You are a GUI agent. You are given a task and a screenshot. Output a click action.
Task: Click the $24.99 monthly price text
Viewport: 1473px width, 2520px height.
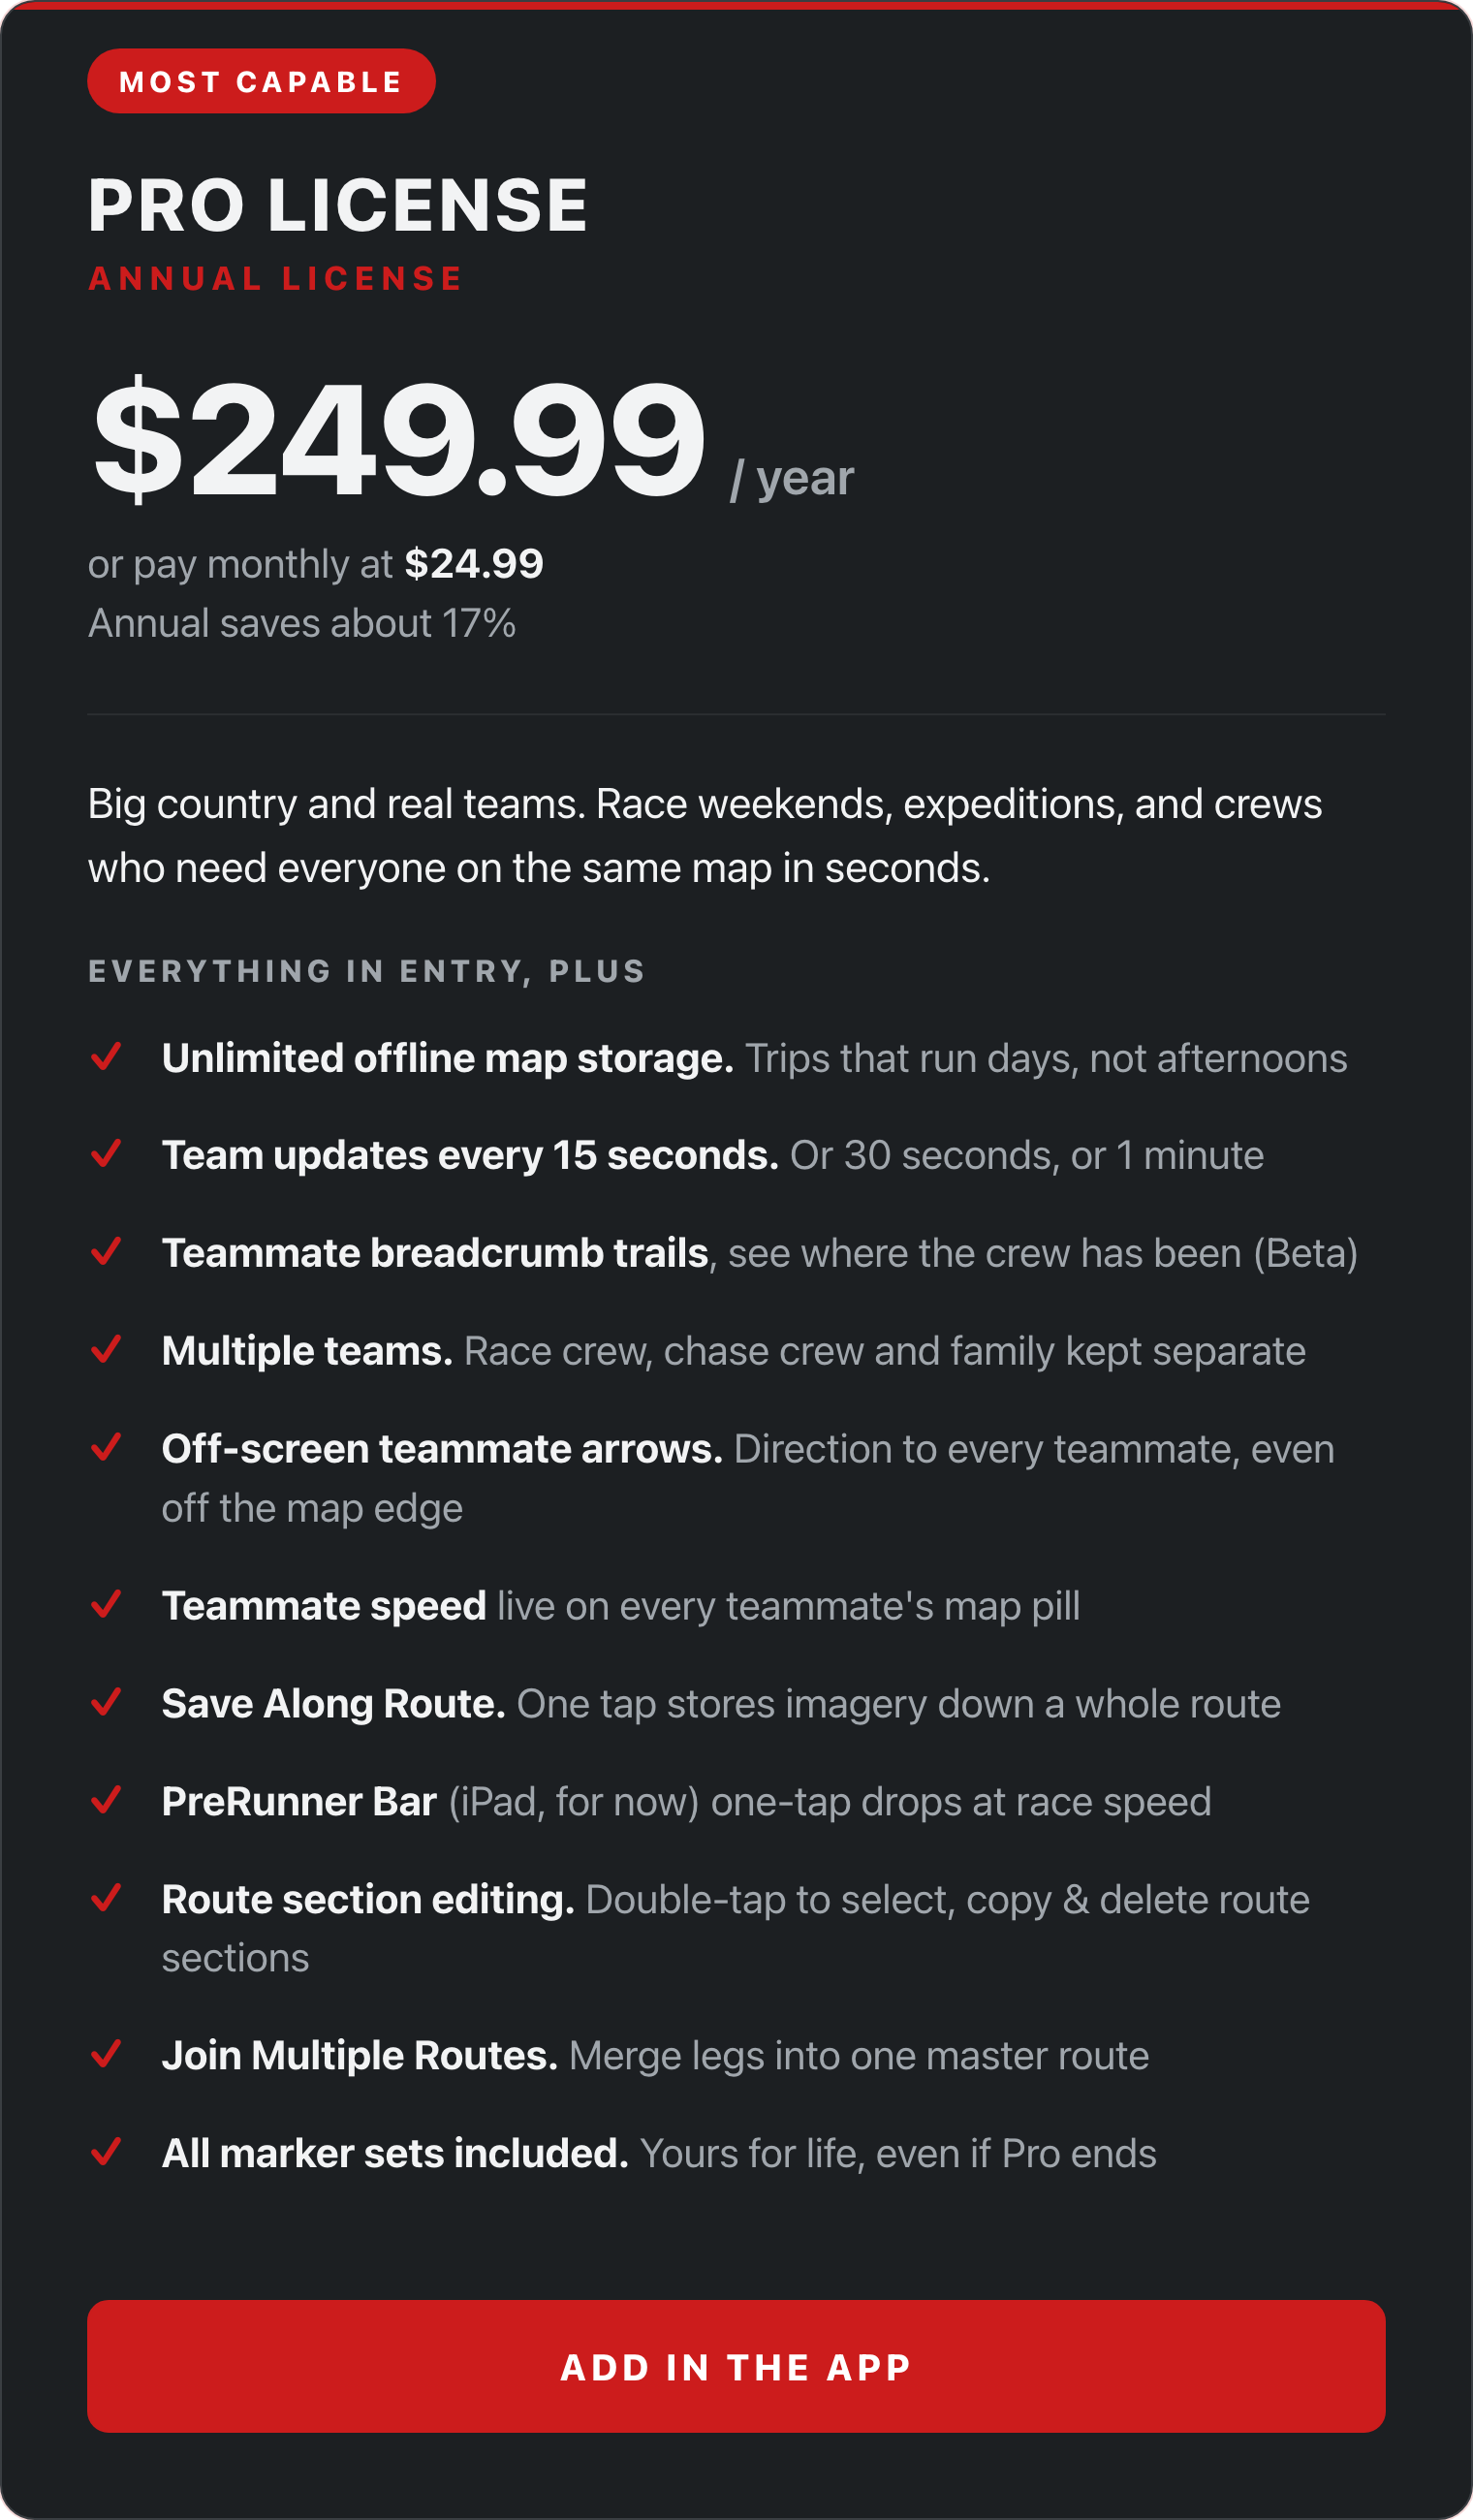[474, 564]
